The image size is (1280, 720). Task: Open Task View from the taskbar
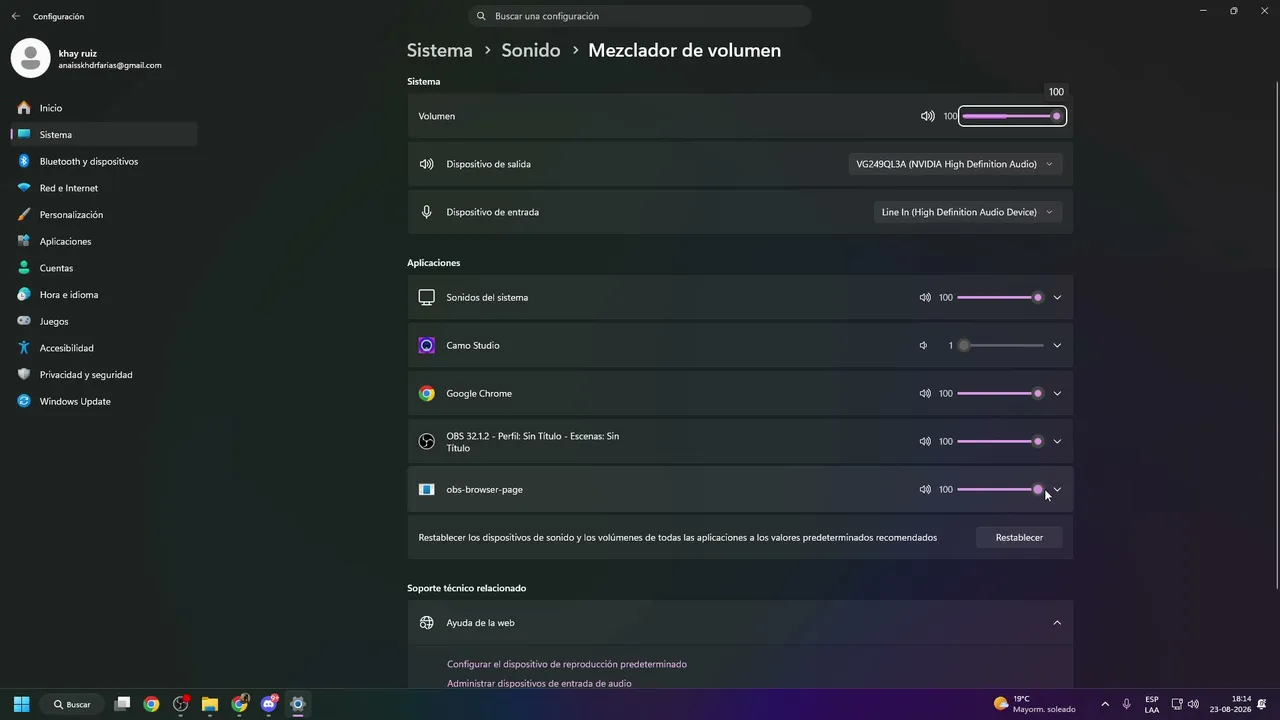(x=122, y=704)
